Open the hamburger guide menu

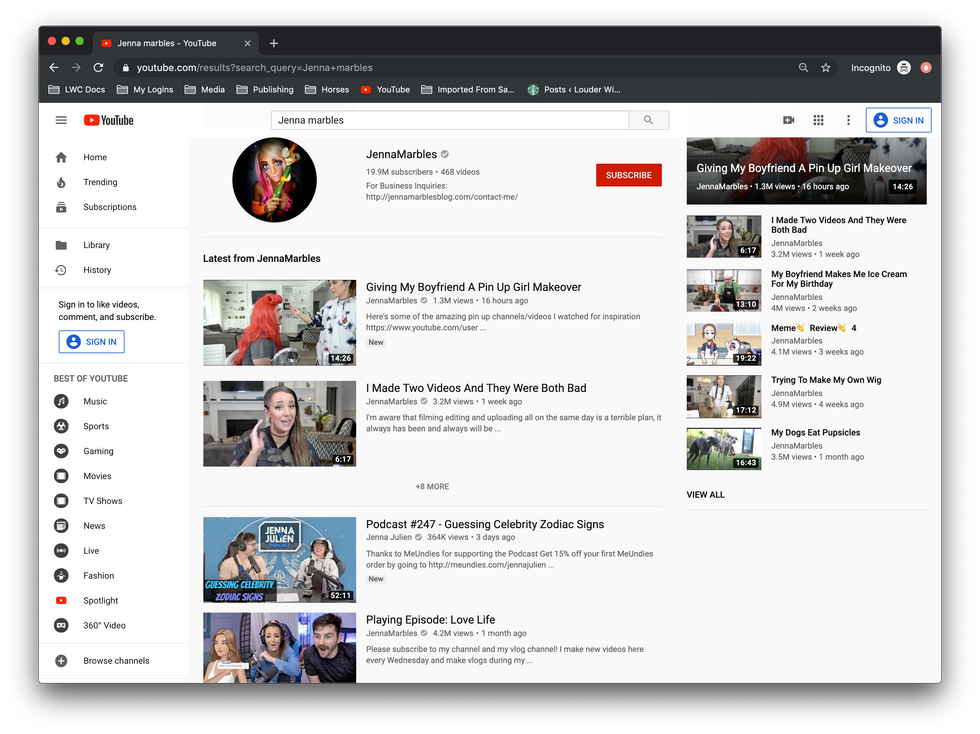coord(61,120)
